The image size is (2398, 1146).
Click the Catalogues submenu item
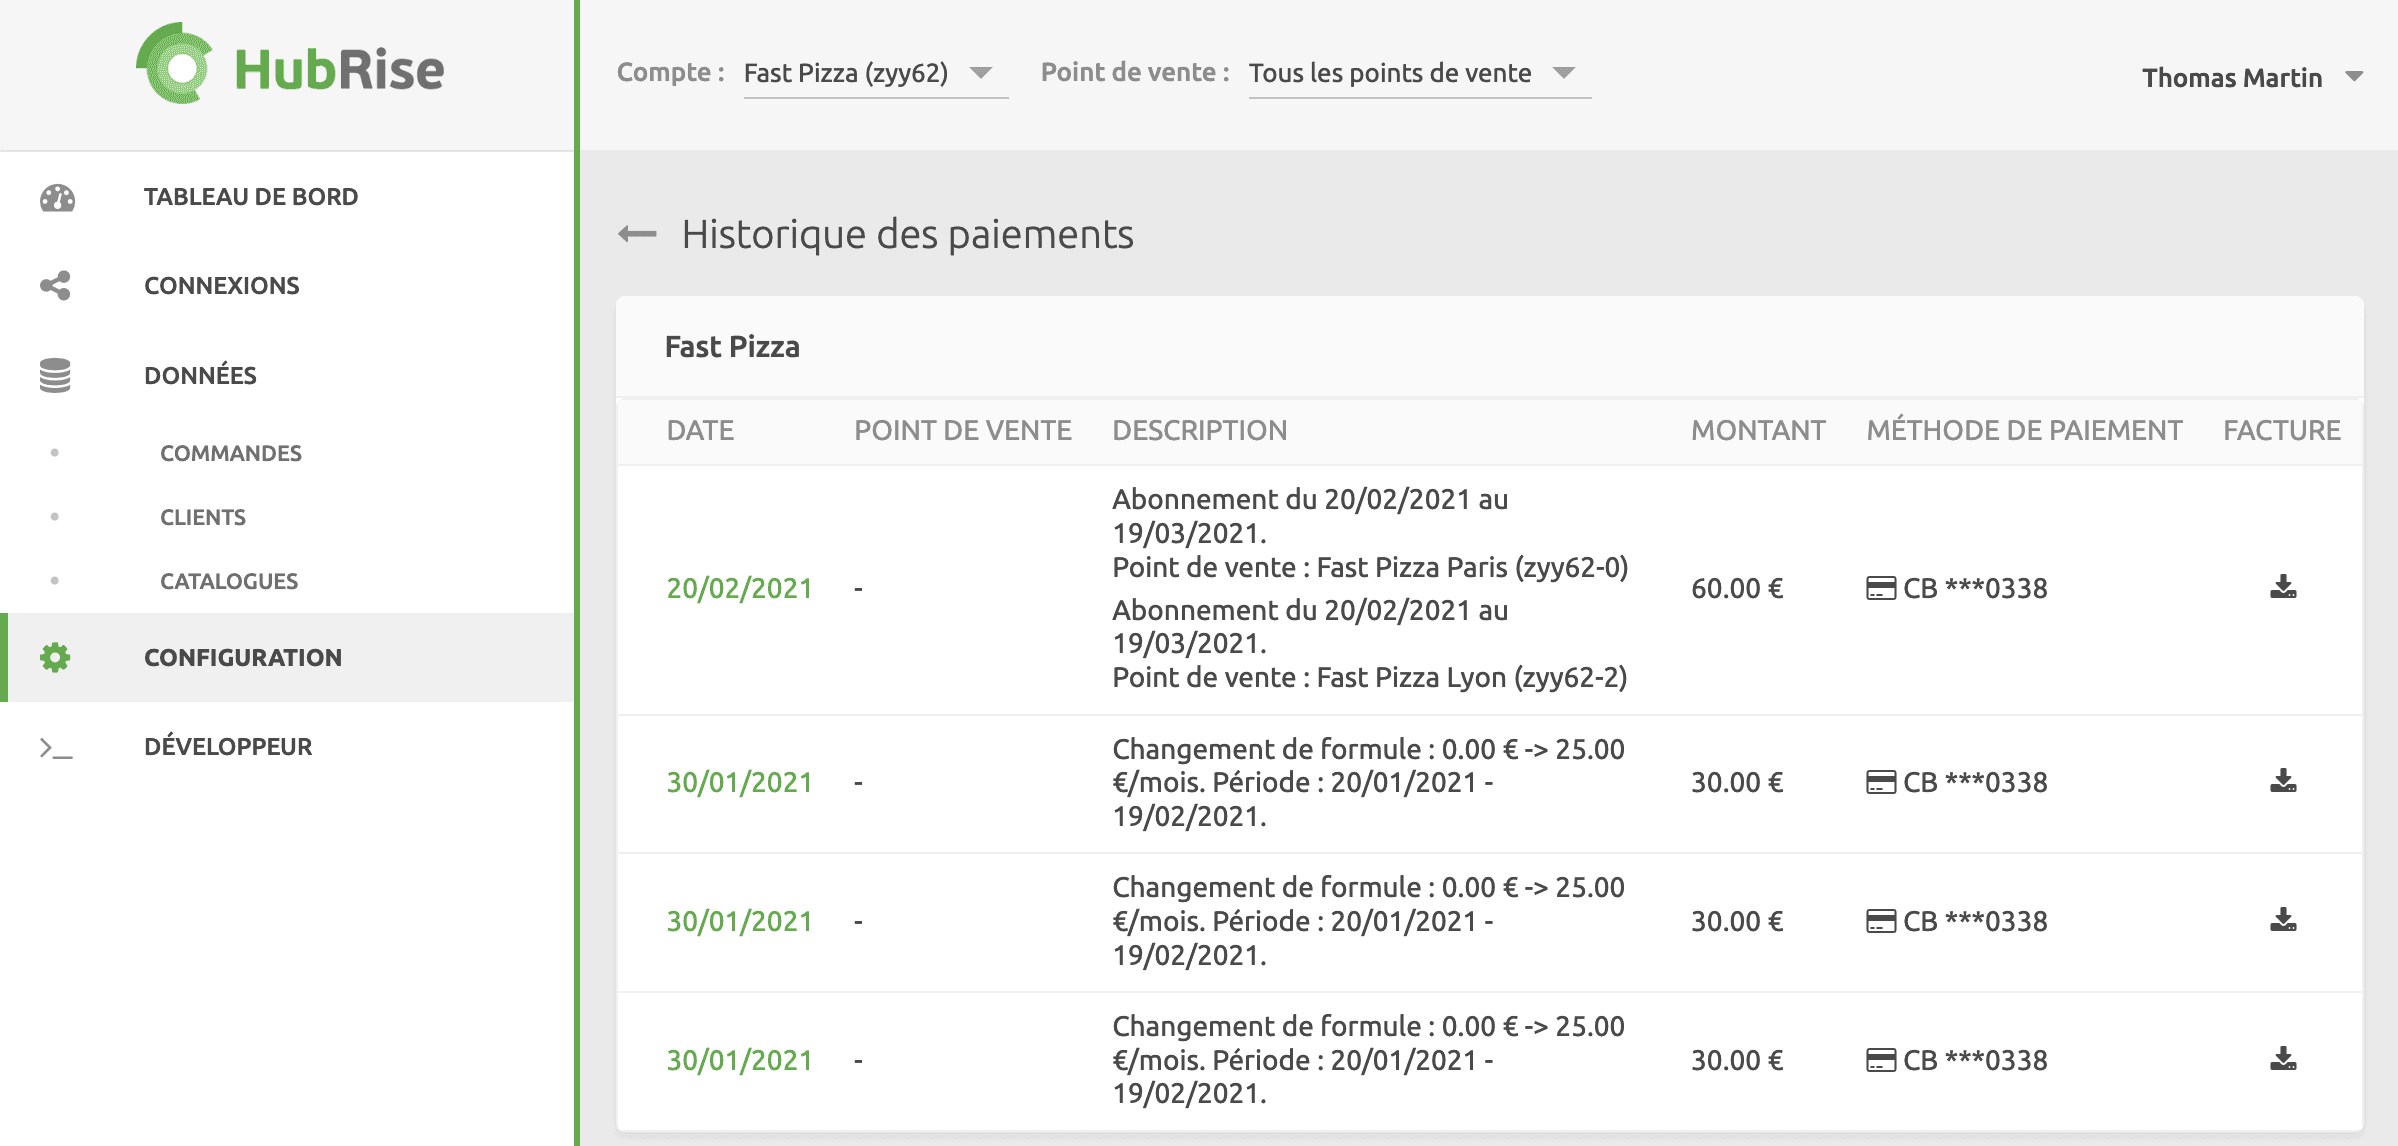pyautogui.click(x=231, y=580)
